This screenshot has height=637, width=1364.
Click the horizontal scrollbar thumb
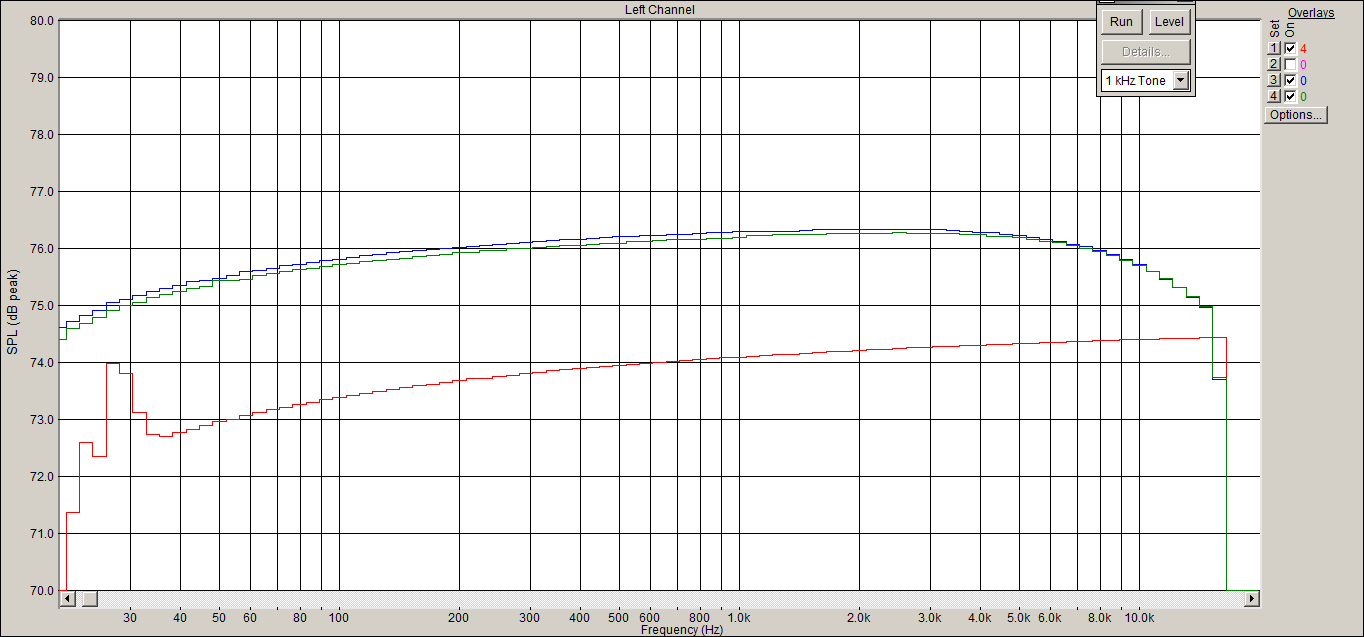pyautogui.click(x=89, y=598)
